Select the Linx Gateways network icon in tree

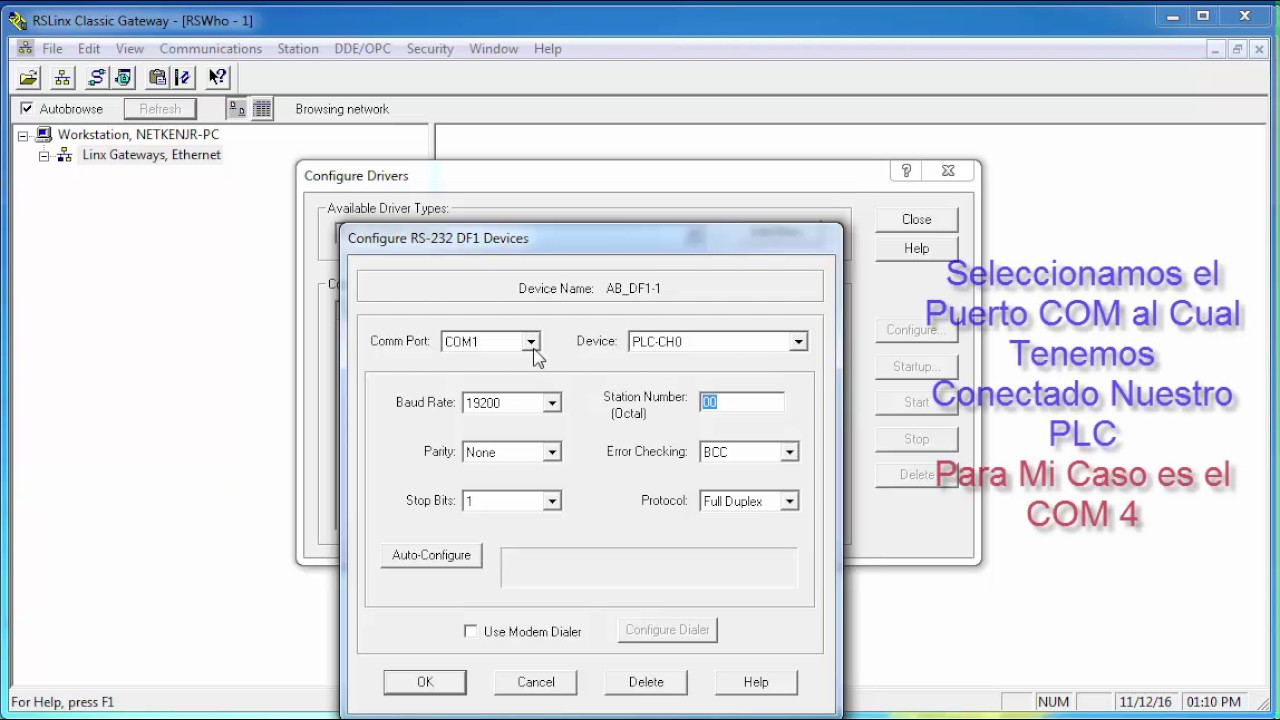tap(64, 155)
